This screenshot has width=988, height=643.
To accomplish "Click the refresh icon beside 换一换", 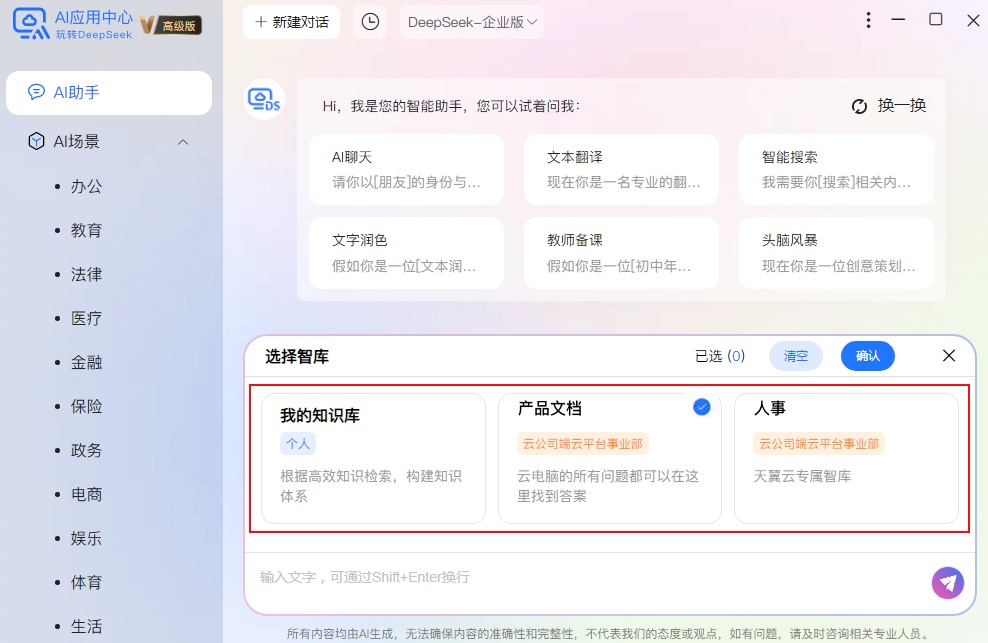I will click(x=859, y=107).
